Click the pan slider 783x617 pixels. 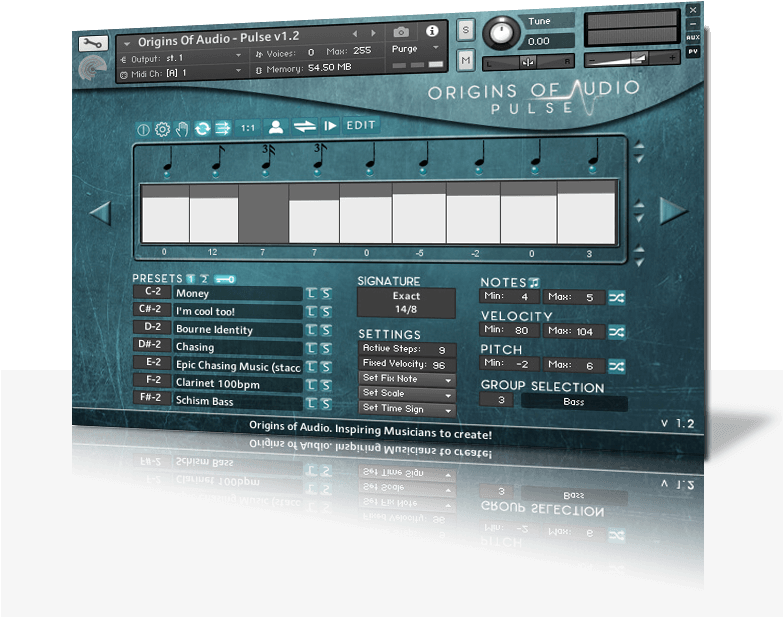coord(528,62)
